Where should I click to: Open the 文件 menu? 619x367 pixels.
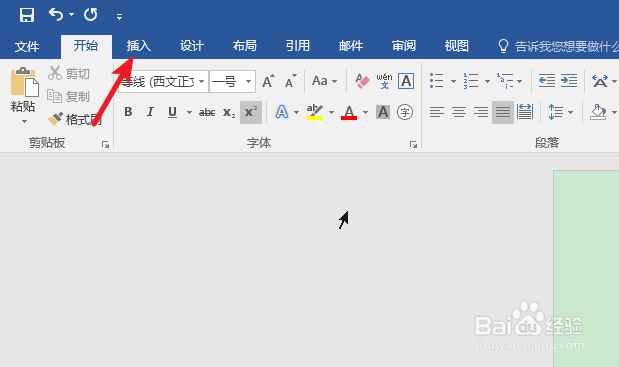pyautogui.click(x=27, y=46)
